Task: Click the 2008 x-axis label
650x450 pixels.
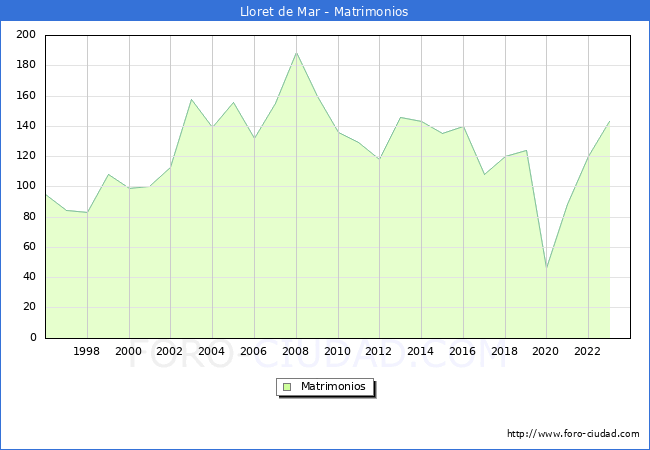Action: point(295,351)
